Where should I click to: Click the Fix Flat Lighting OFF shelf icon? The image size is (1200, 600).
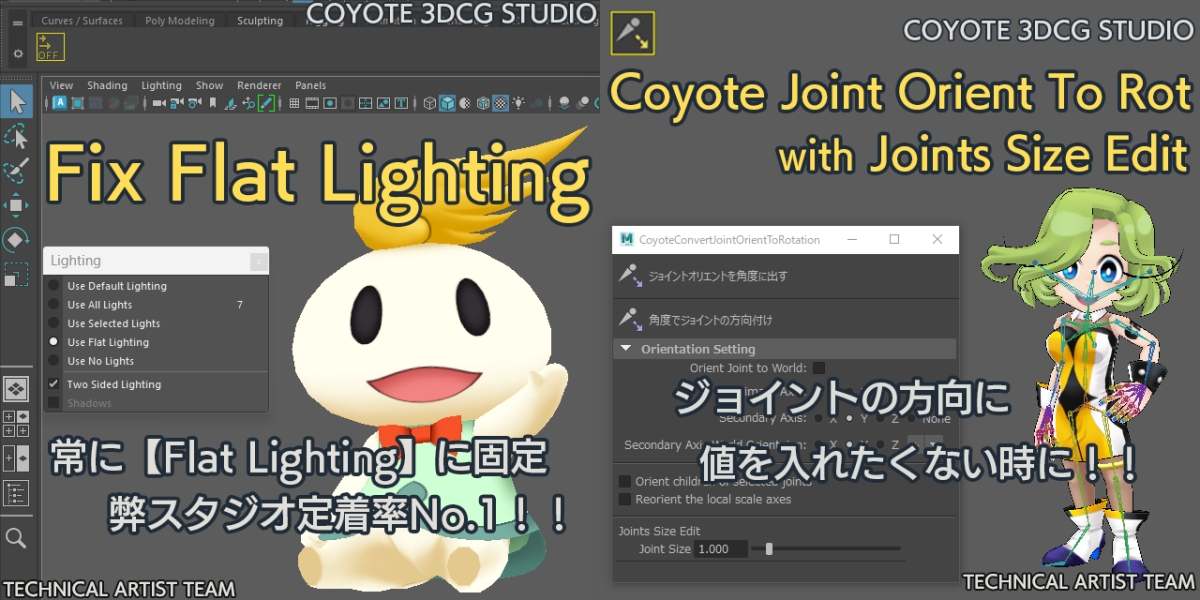coord(49,46)
